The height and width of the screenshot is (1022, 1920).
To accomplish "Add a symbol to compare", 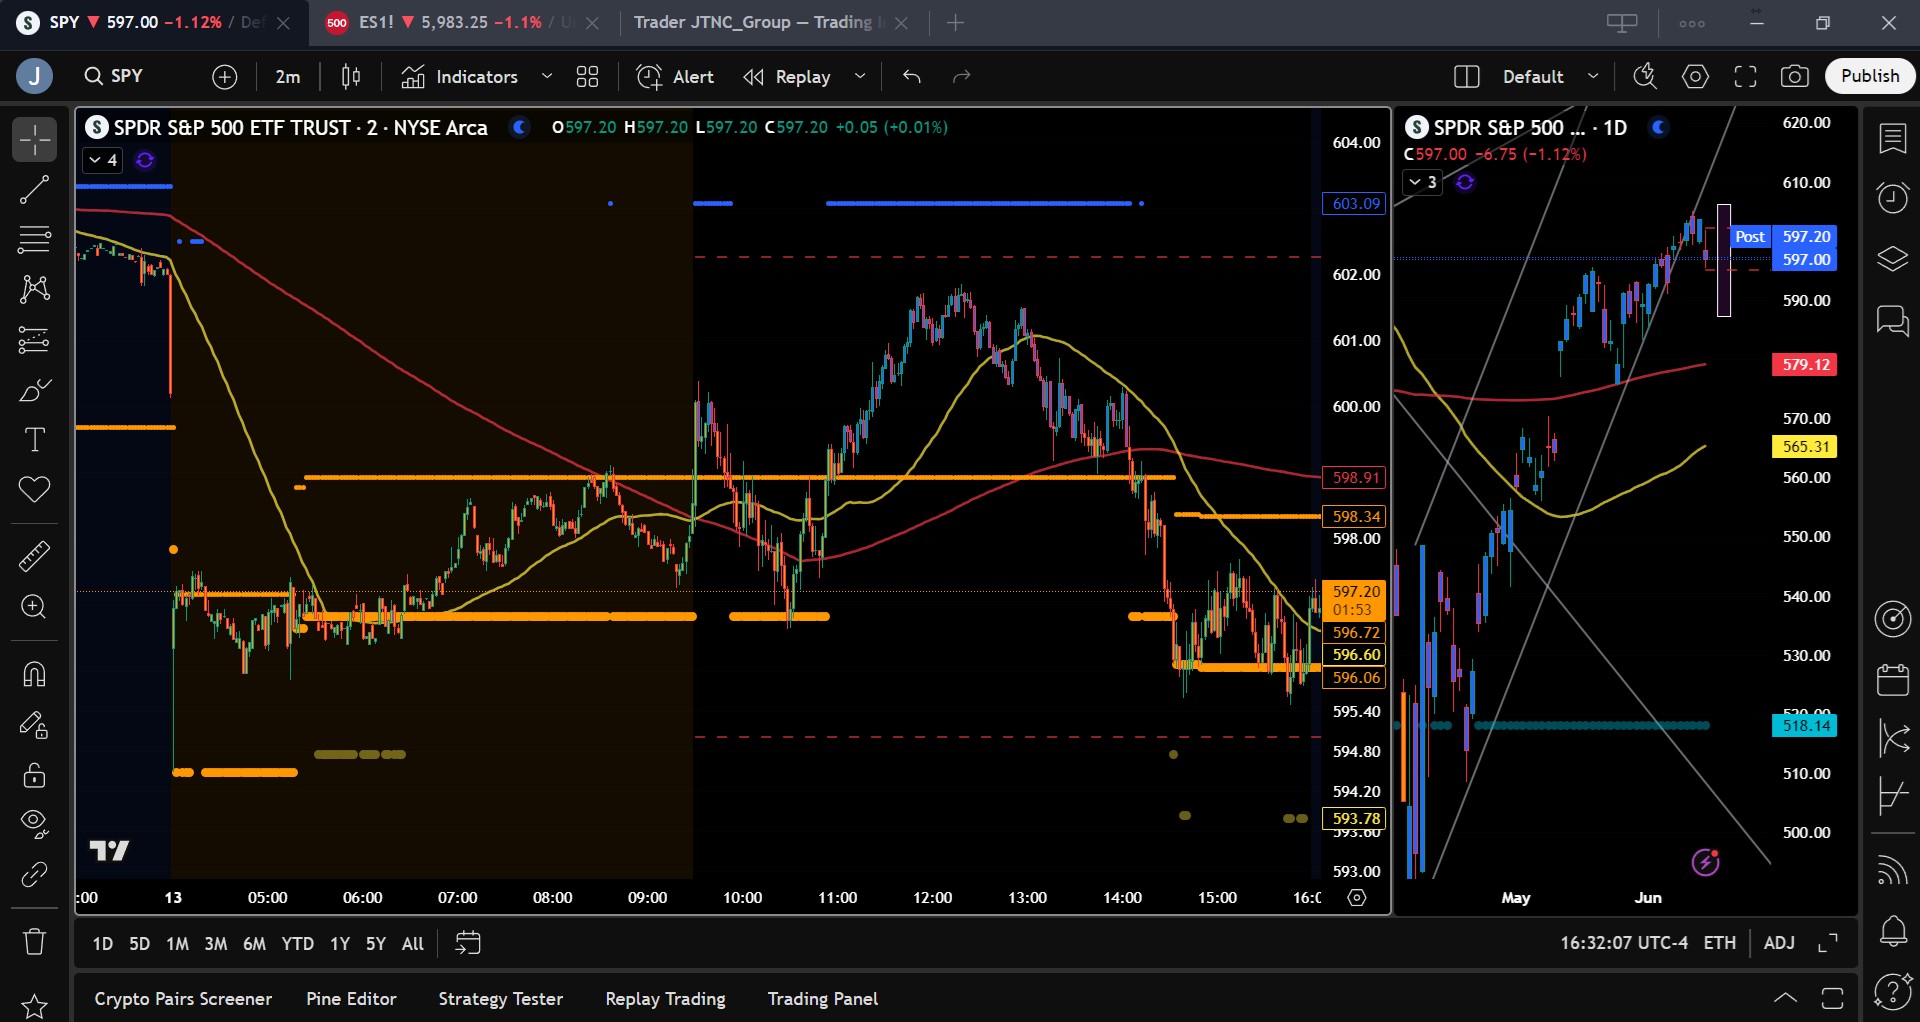I will pyautogui.click(x=225, y=76).
